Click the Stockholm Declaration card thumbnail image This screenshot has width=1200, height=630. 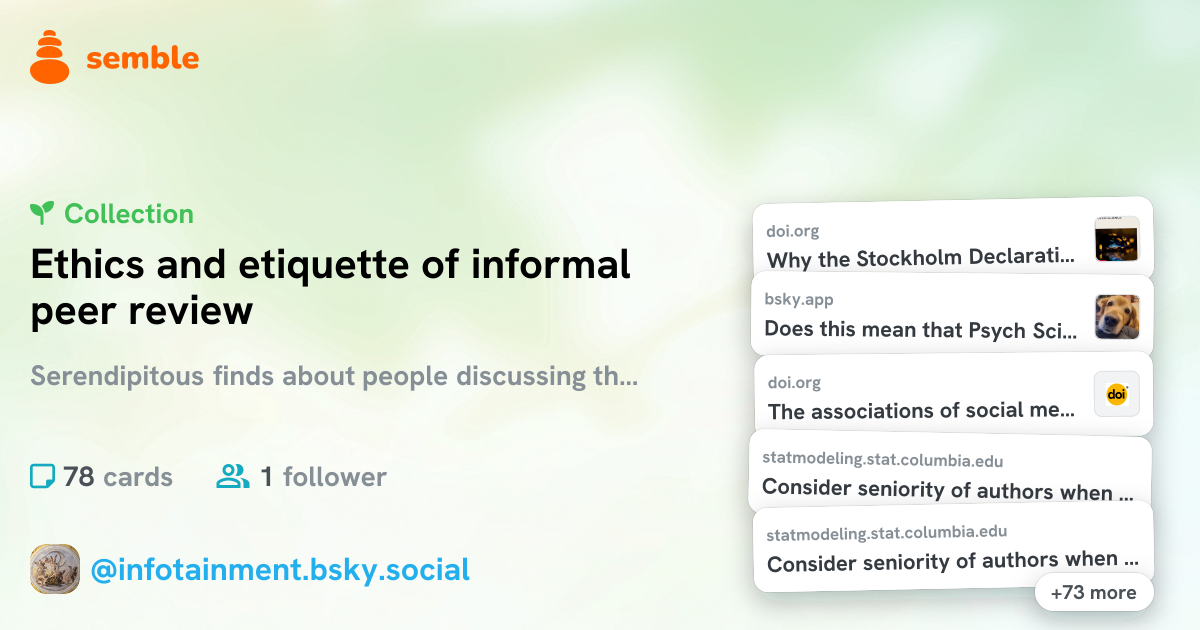1117,239
